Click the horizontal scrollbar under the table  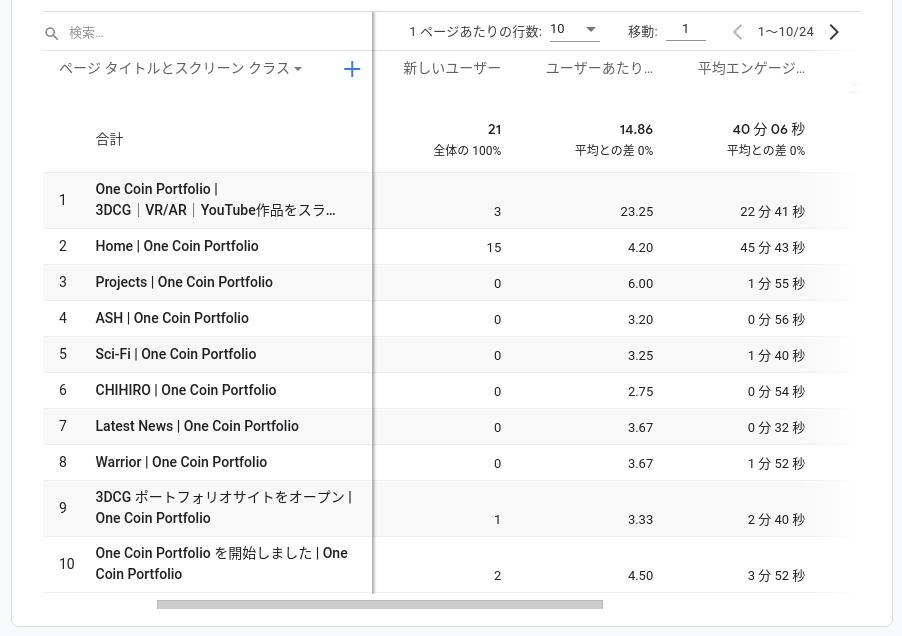(x=380, y=604)
